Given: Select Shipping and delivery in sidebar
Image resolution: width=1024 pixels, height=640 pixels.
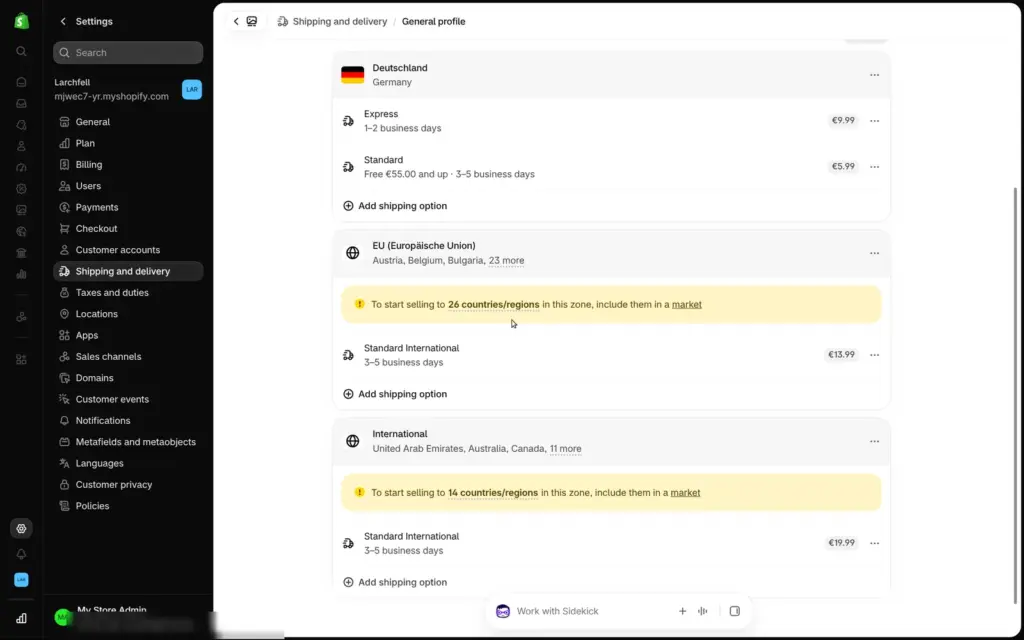Looking at the screenshot, I should pyautogui.click(x=128, y=271).
